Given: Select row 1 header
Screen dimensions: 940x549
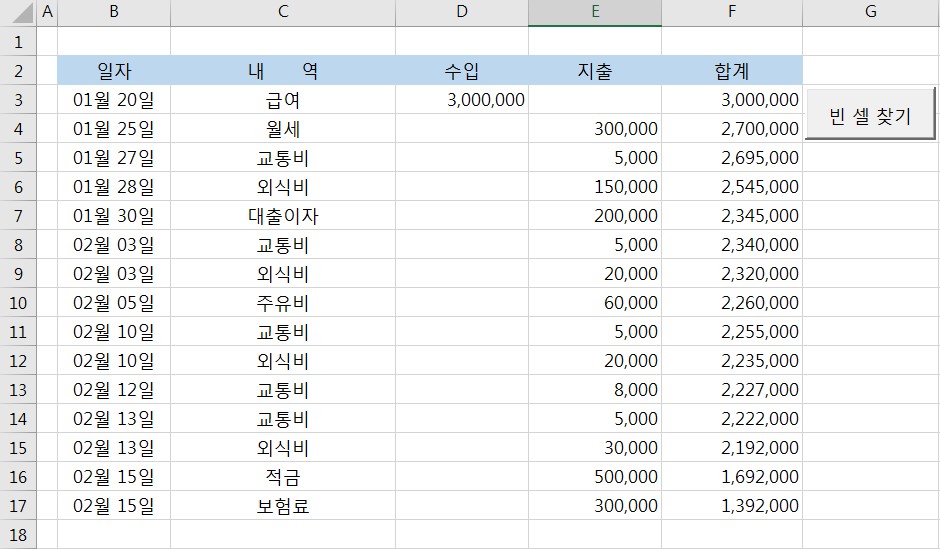Looking at the screenshot, I should tap(18, 41).
